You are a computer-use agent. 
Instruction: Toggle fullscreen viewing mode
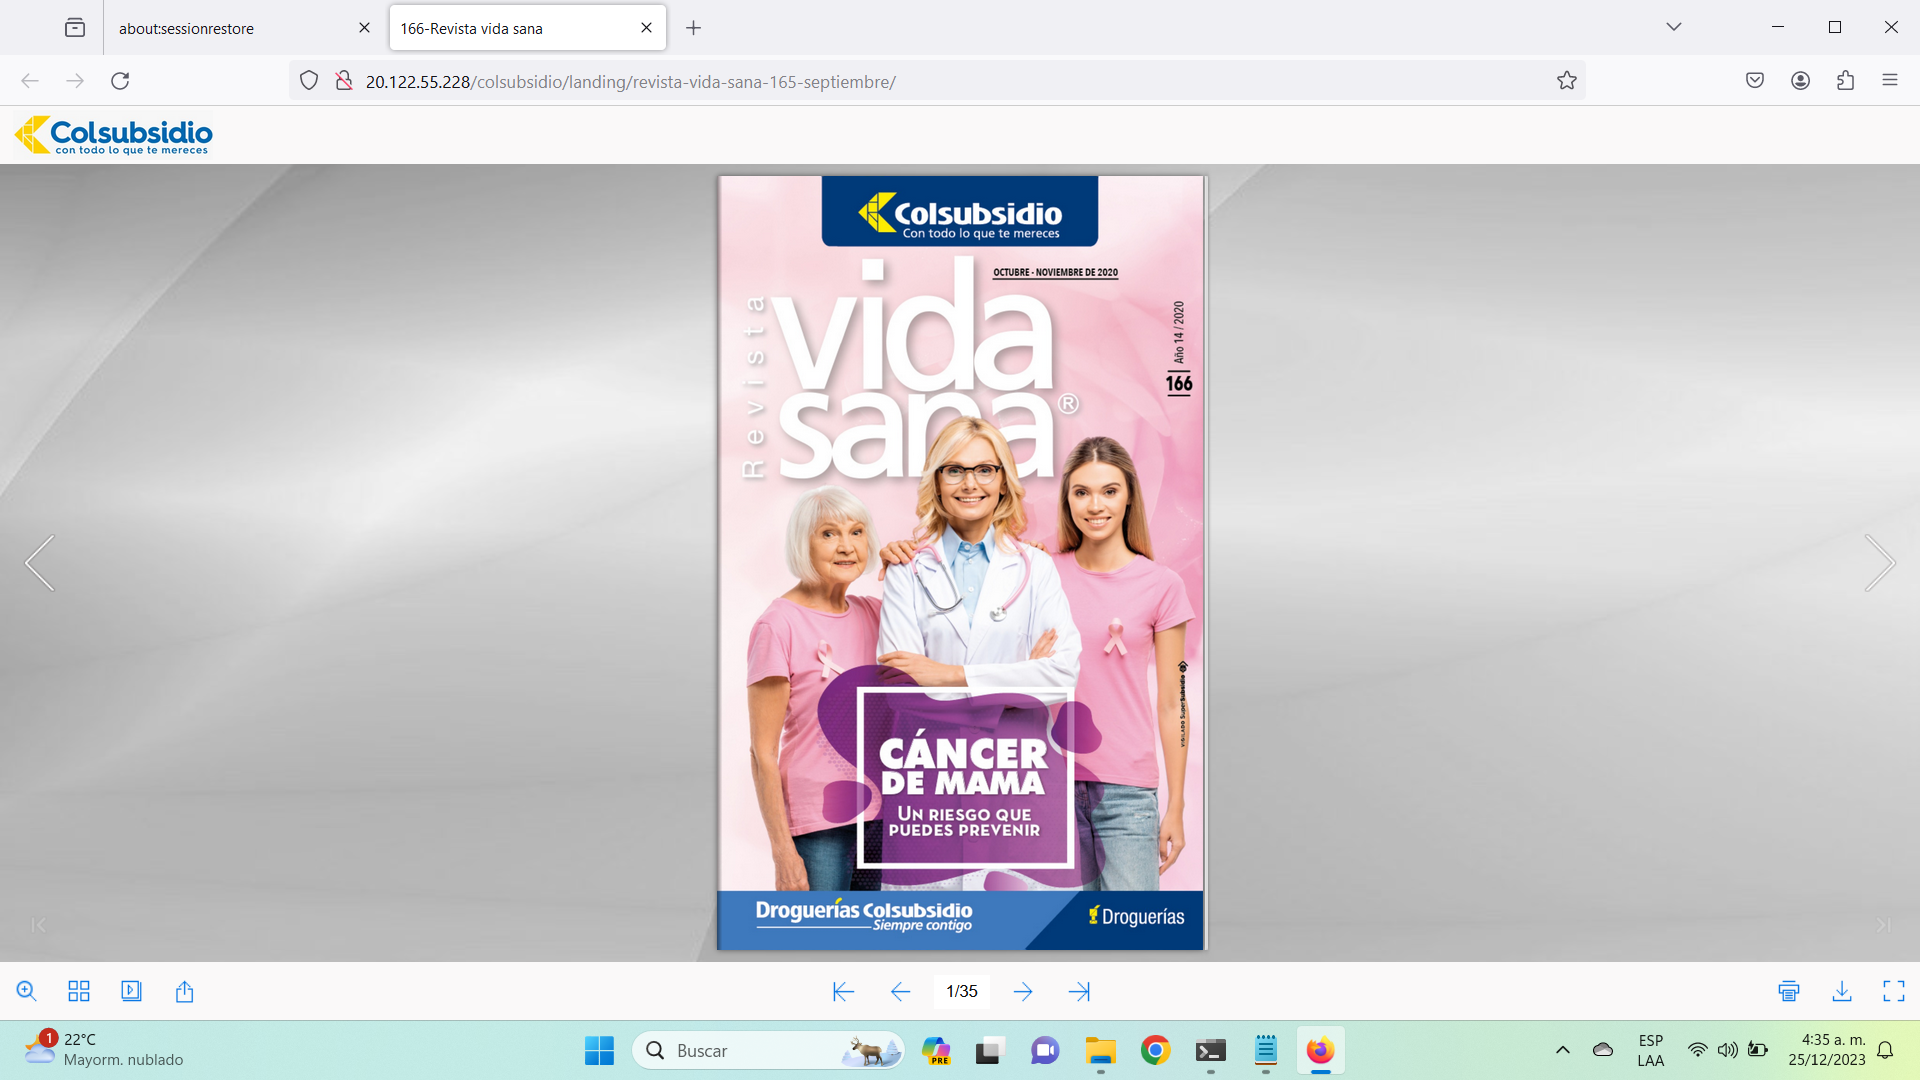pos(1894,991)
